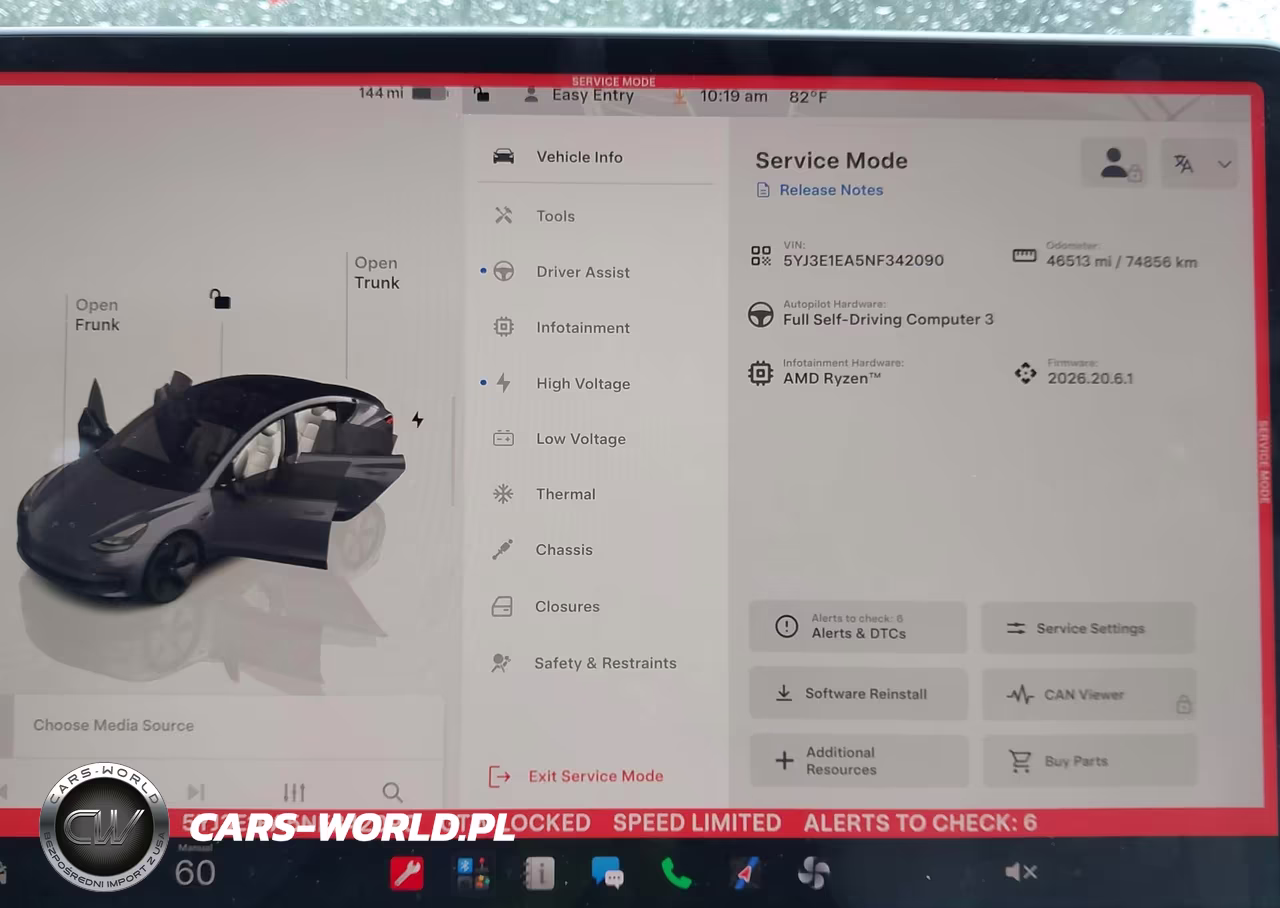Open the red wrench service app
The image size is (1280, 908).
[406, 873]
